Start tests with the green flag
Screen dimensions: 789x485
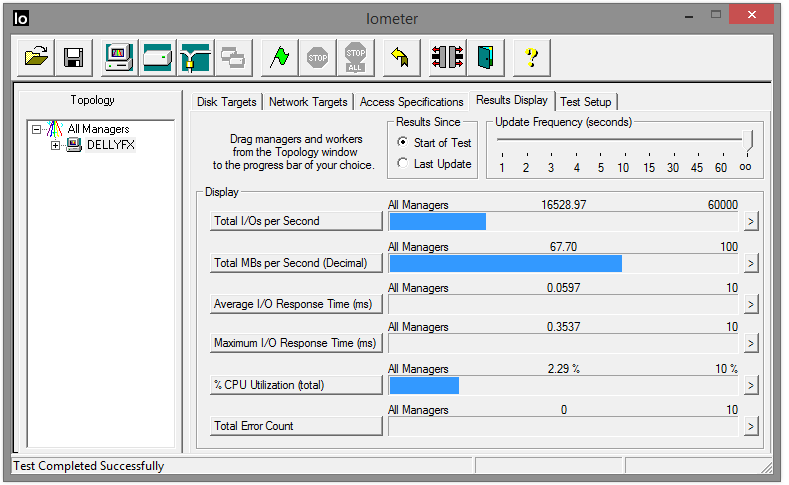(279, 57)
